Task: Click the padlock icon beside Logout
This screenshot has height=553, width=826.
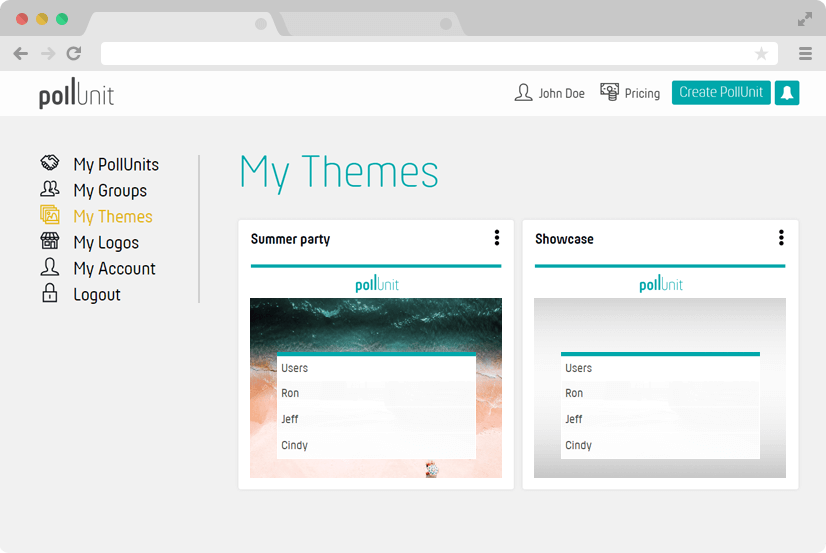Action: pyautogui.click(x=50, y=293)
